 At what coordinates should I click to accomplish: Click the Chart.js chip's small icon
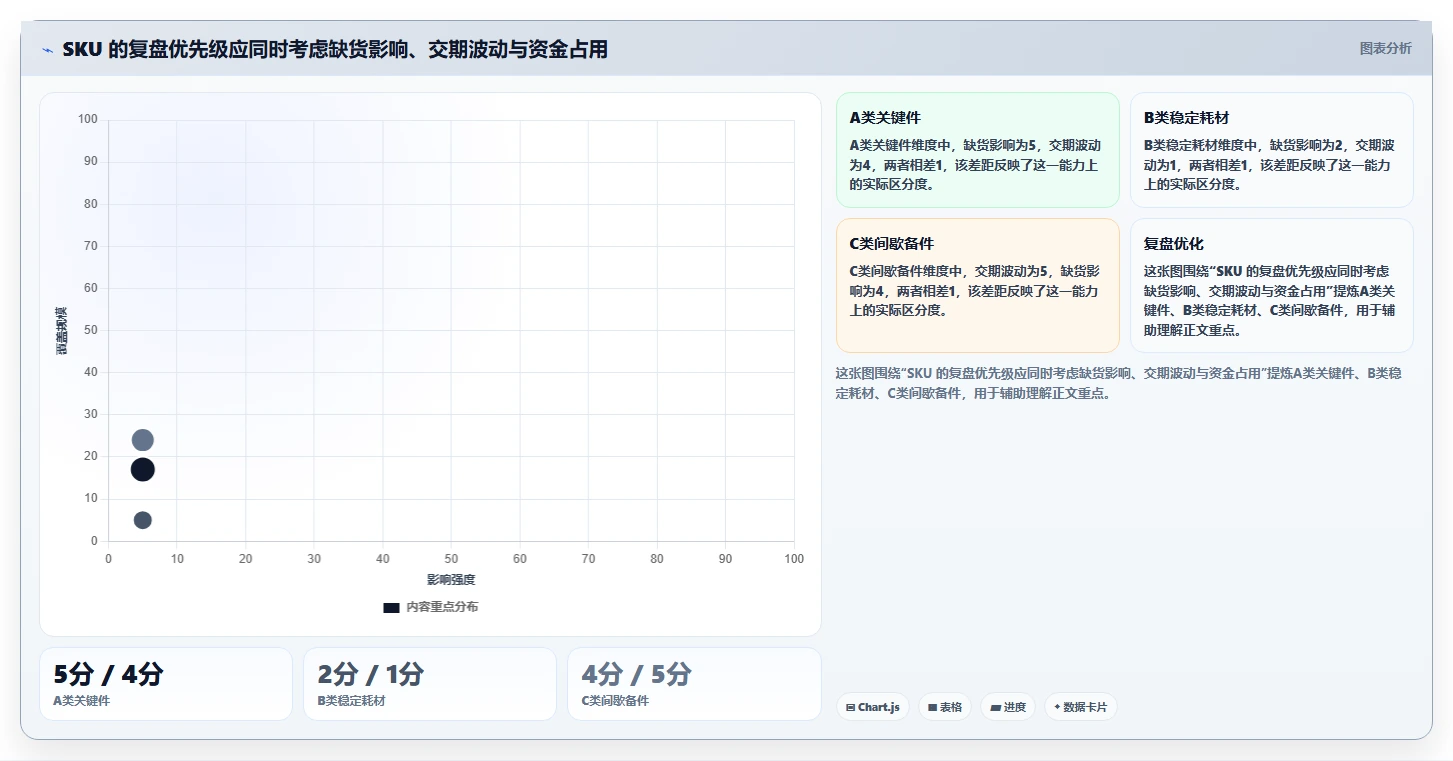[850, 707]
